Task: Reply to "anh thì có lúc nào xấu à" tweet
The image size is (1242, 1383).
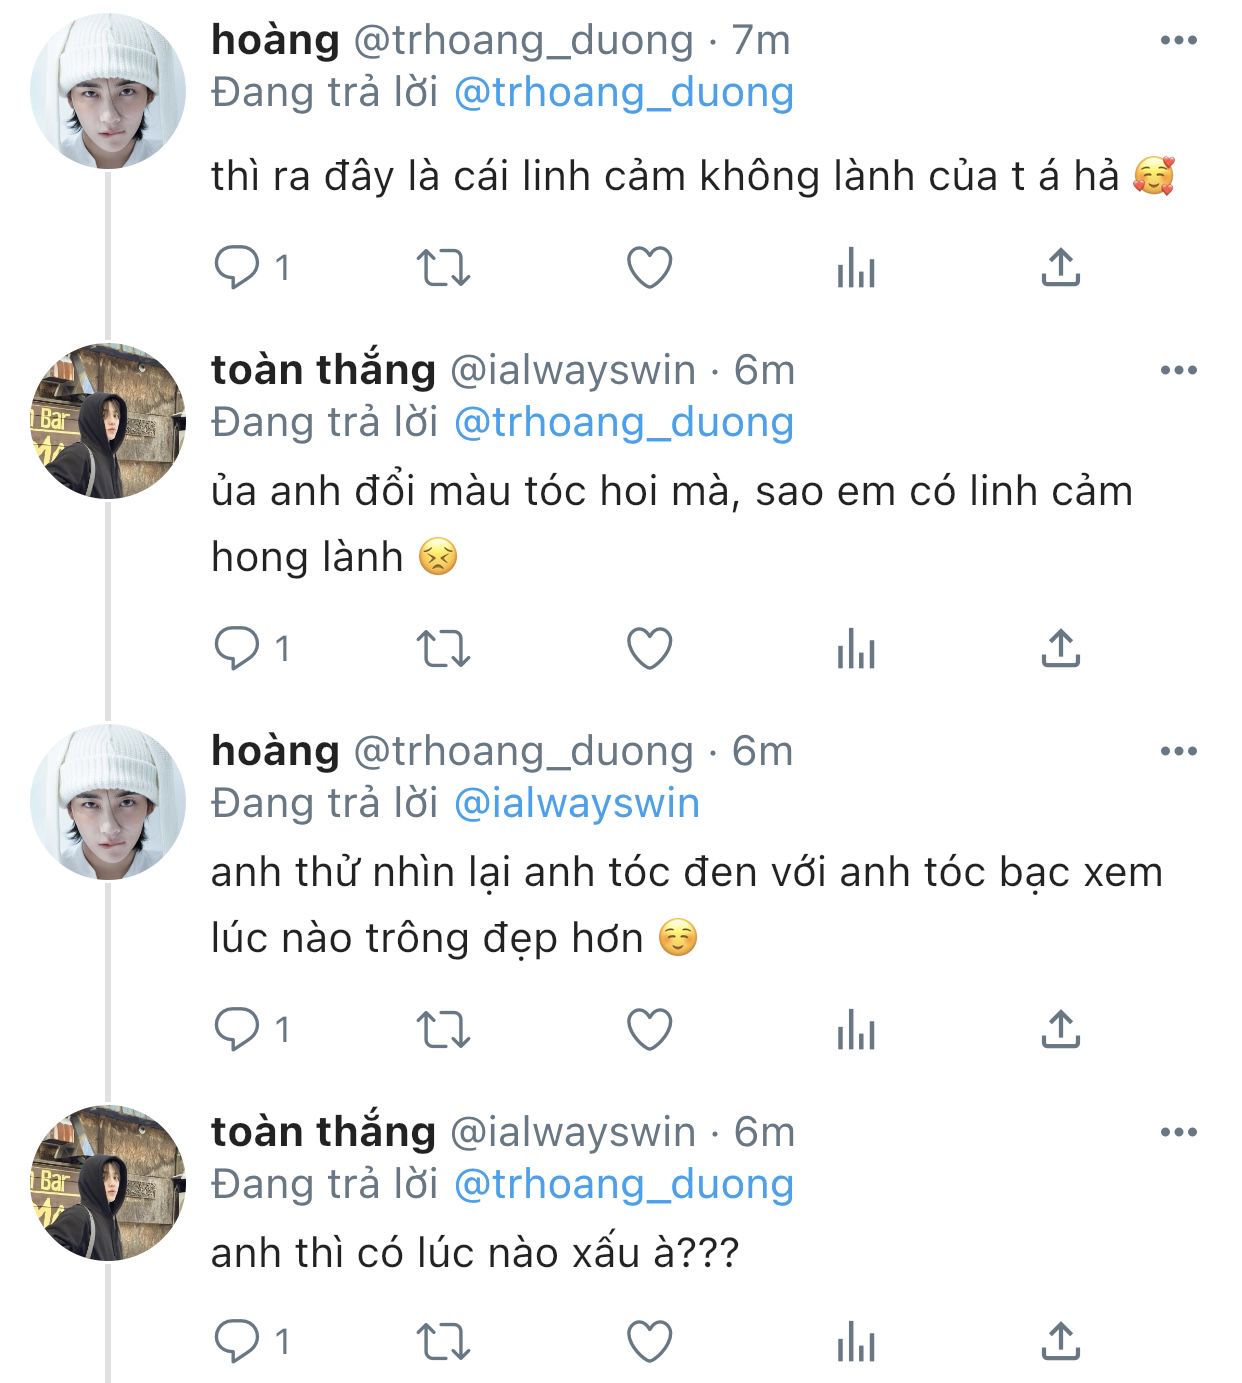Action: 237,1342
